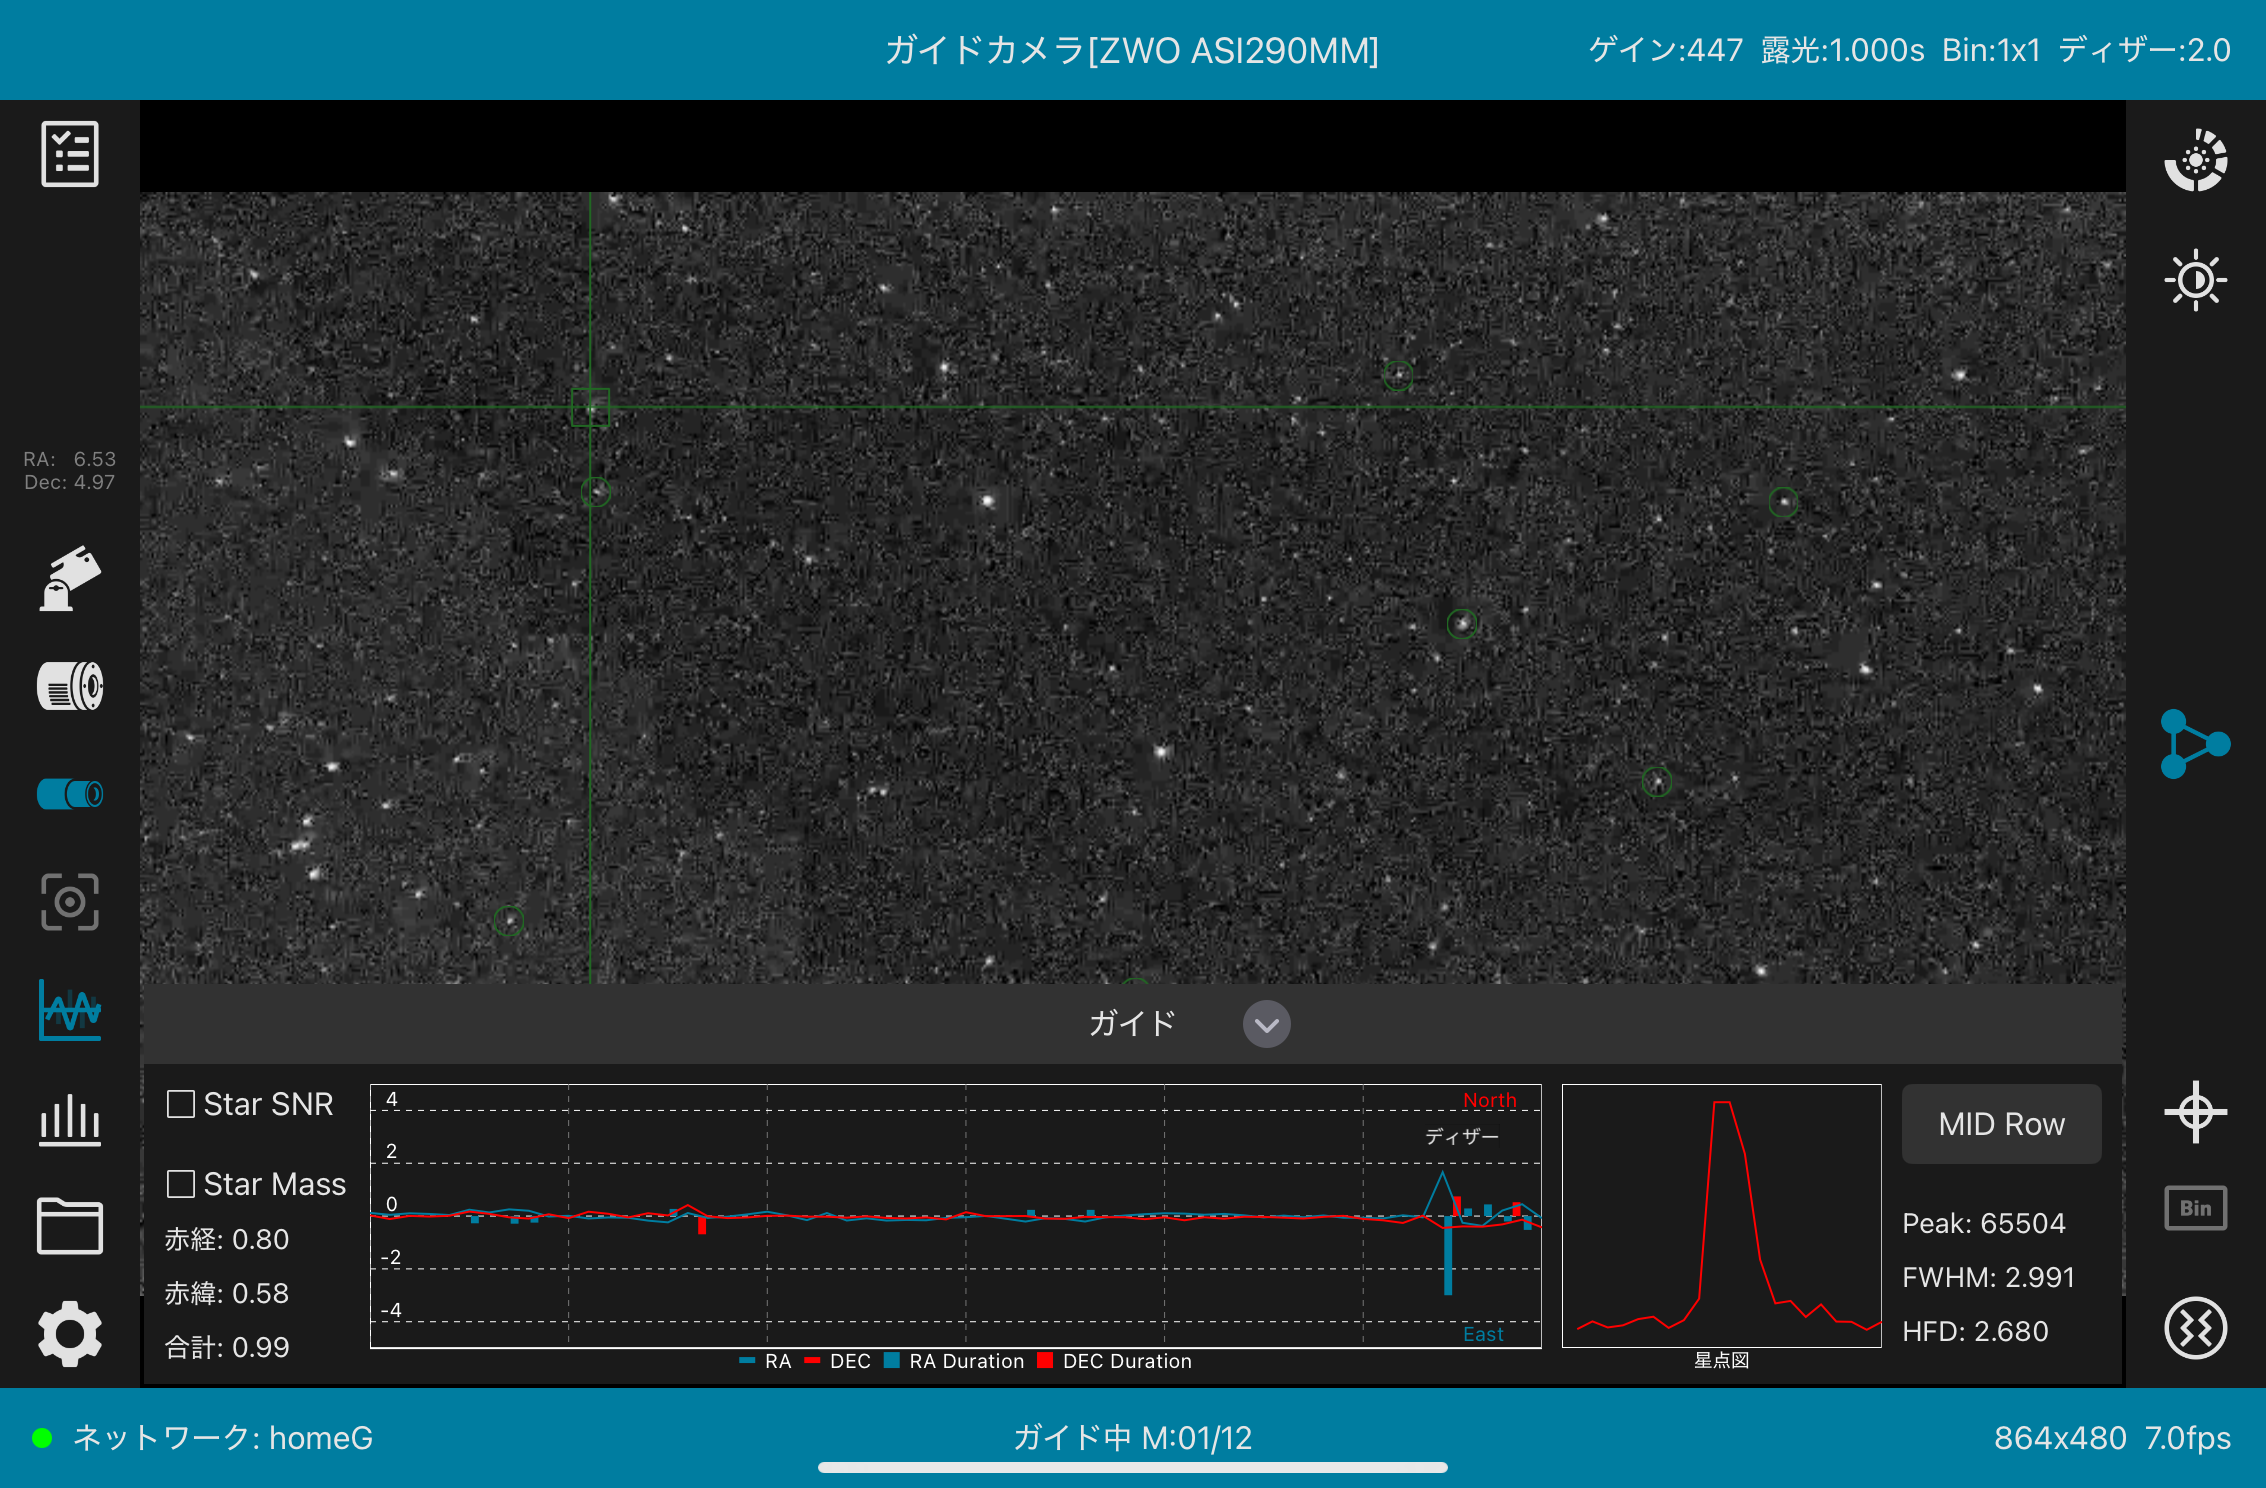The width and height of the screenshot is (2266, 1488).
Task: Click the crosshair target icon
Action: [x=2195, y=1112]
